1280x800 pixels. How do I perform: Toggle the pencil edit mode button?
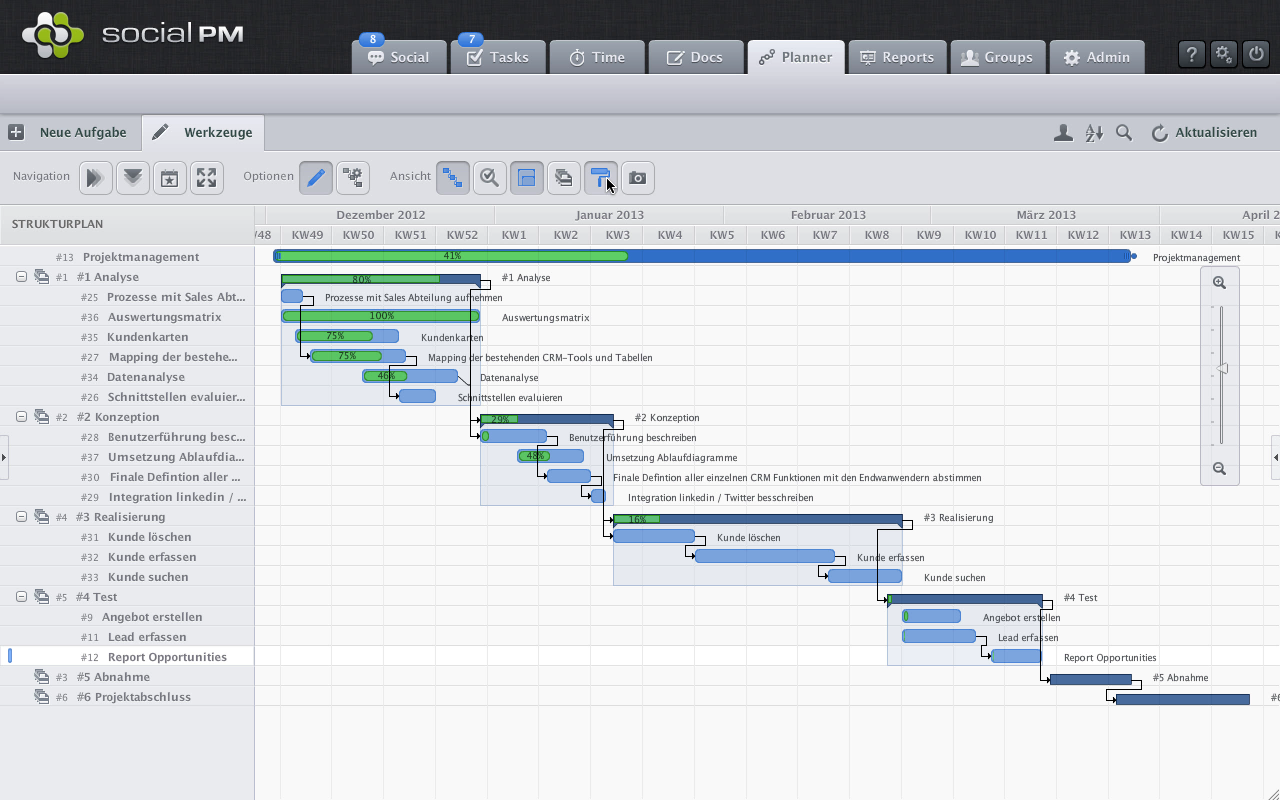[x=316, y=178]
